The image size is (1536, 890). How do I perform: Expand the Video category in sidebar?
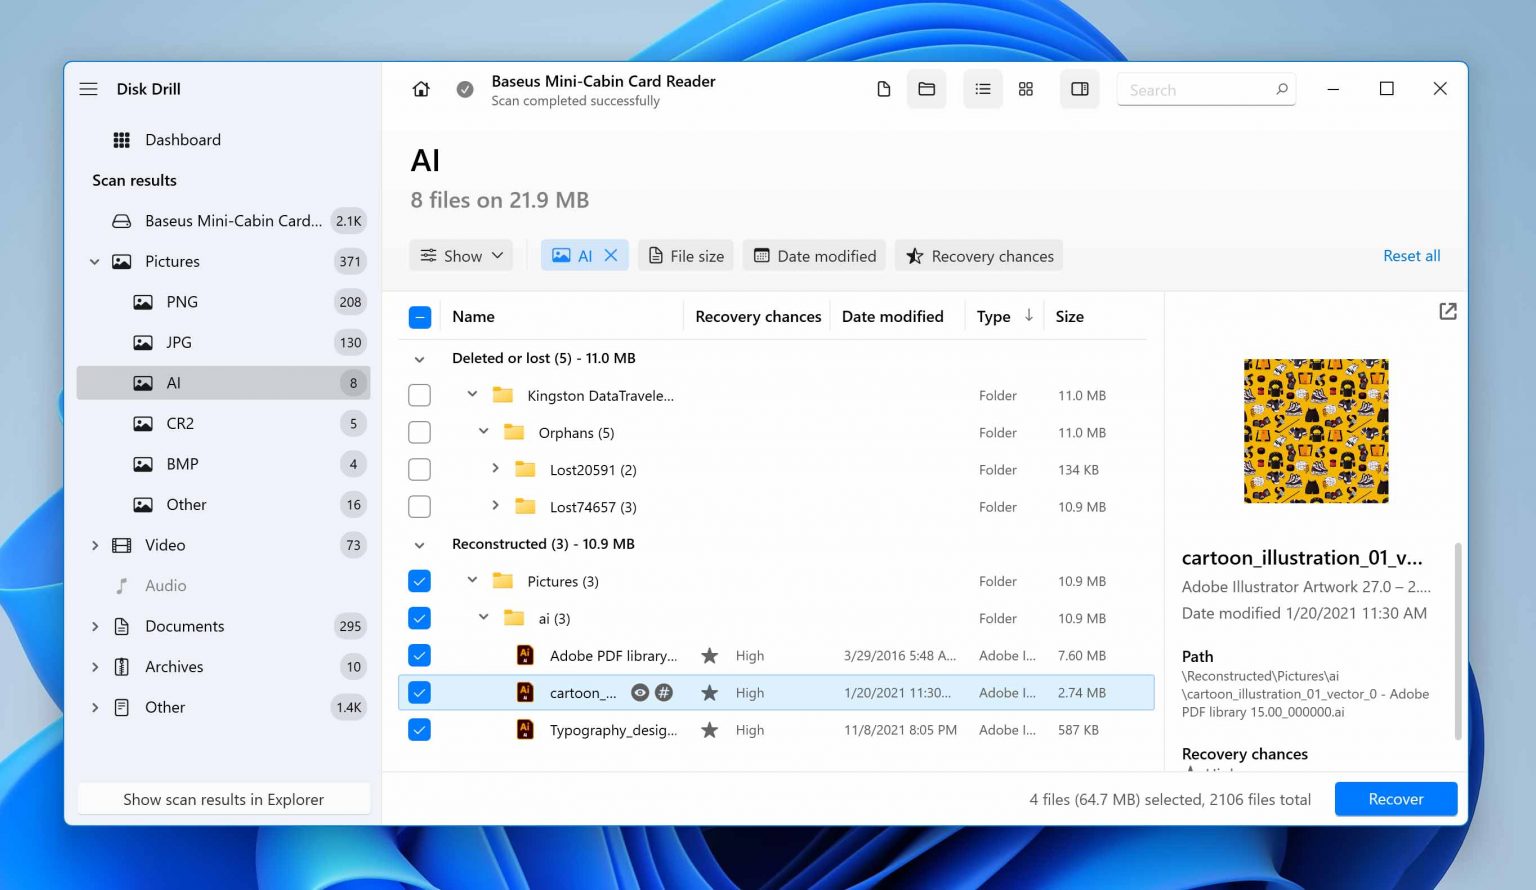tap(95, 545)
